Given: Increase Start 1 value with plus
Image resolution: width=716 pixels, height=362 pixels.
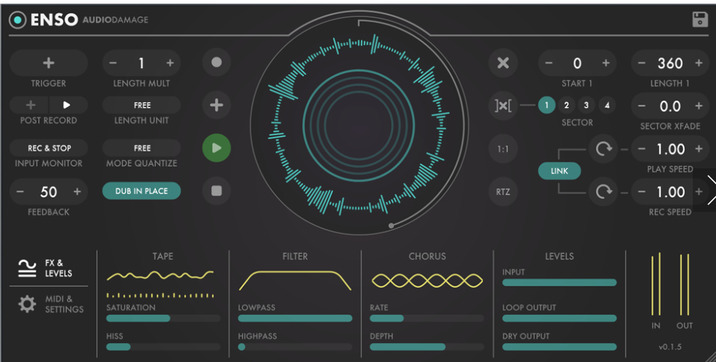Looking at the screenshot, I should tap(606, 63).
